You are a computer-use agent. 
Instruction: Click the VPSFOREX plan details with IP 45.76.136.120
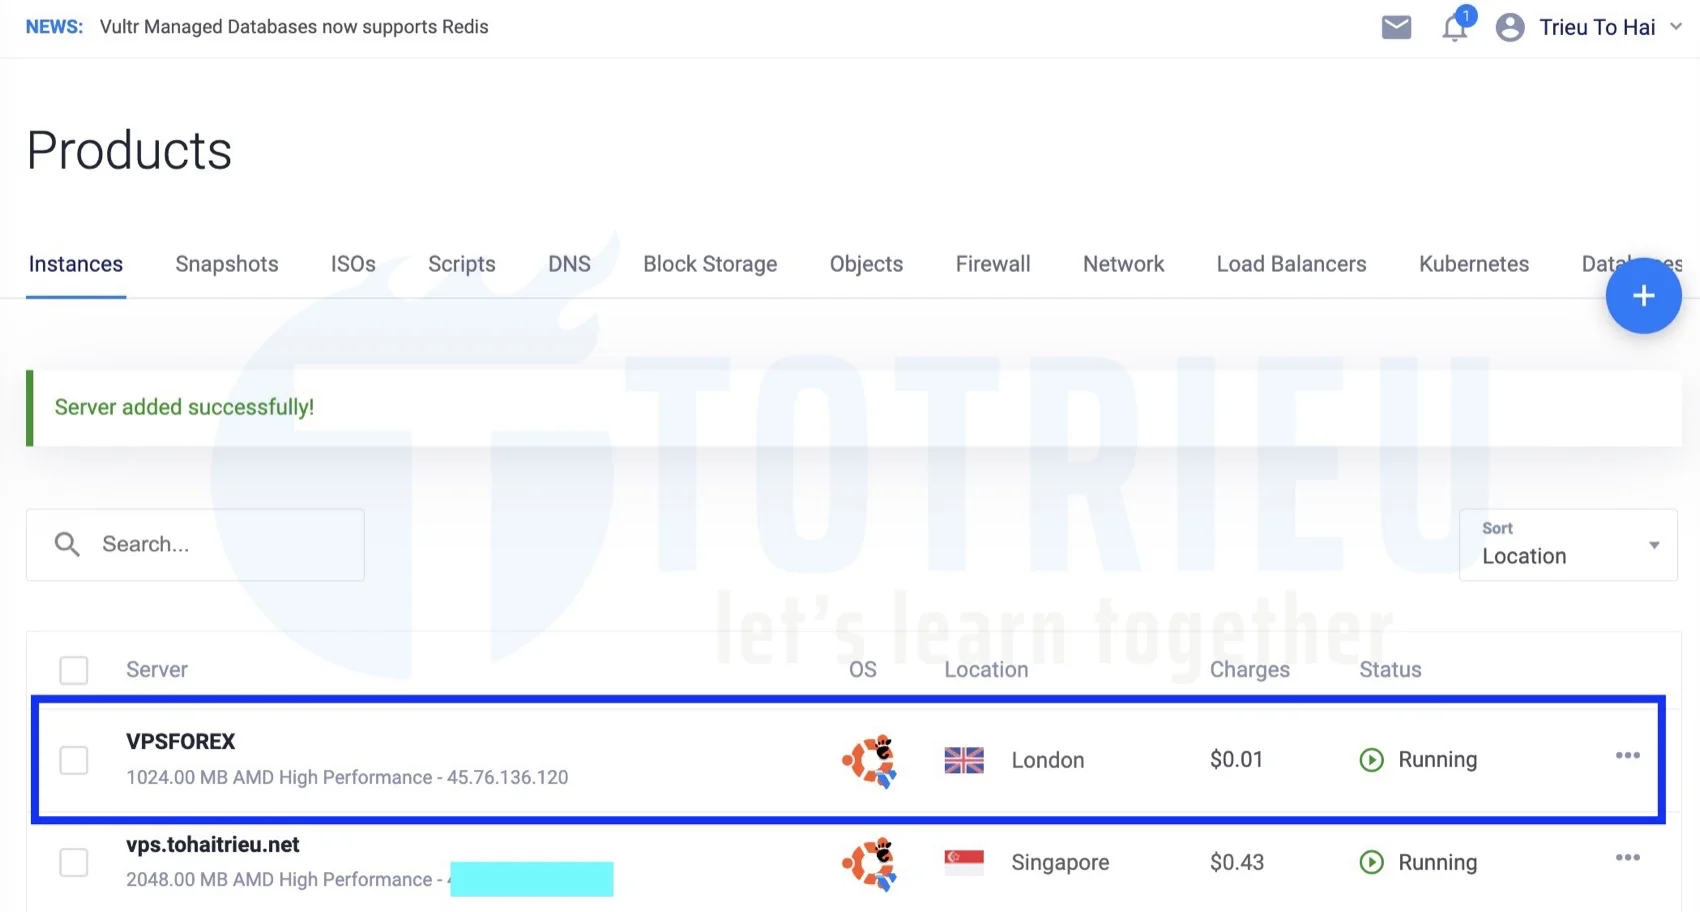pos(347,777)
